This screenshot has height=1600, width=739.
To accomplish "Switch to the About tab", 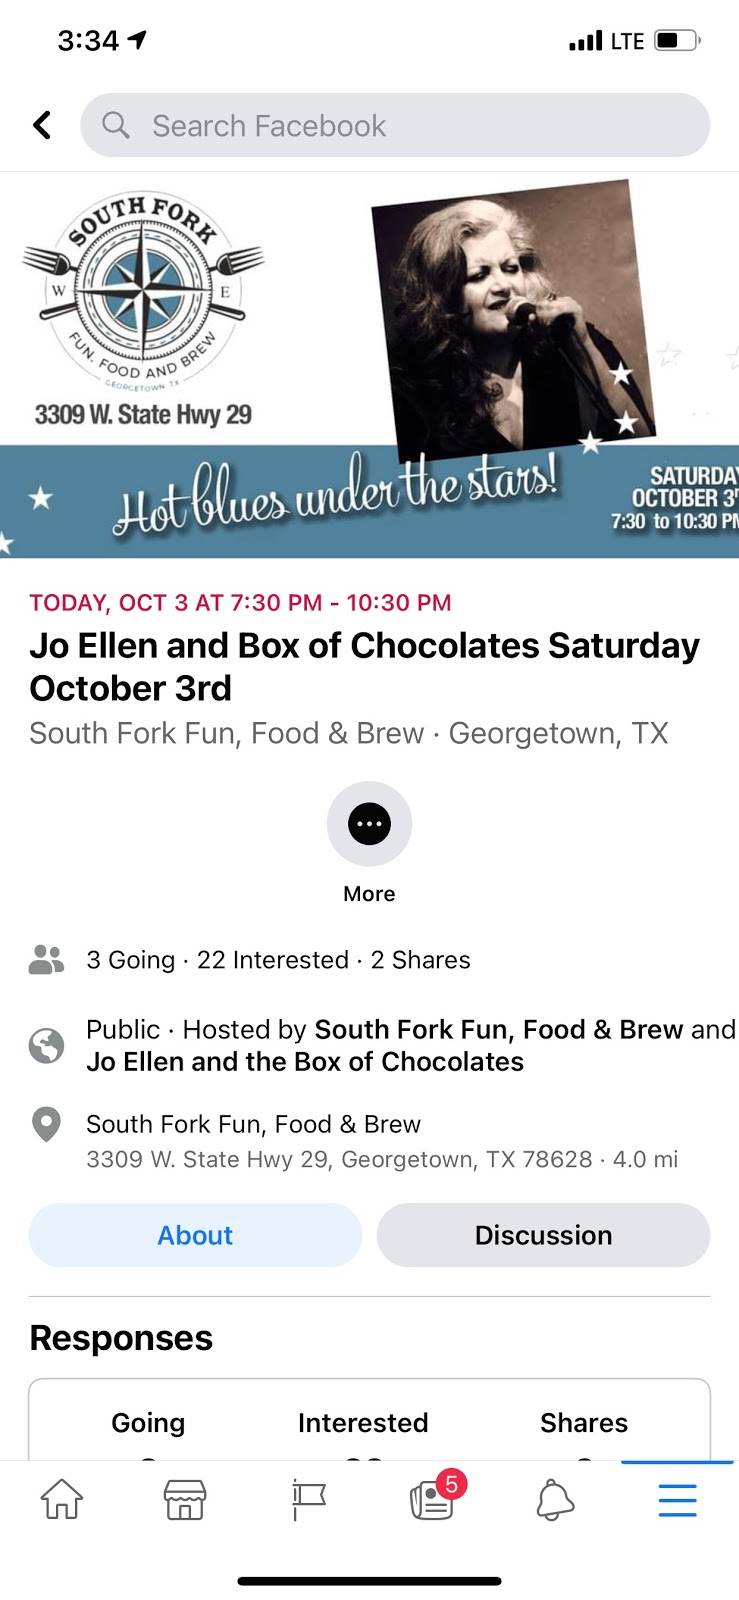I will 195,1235.
